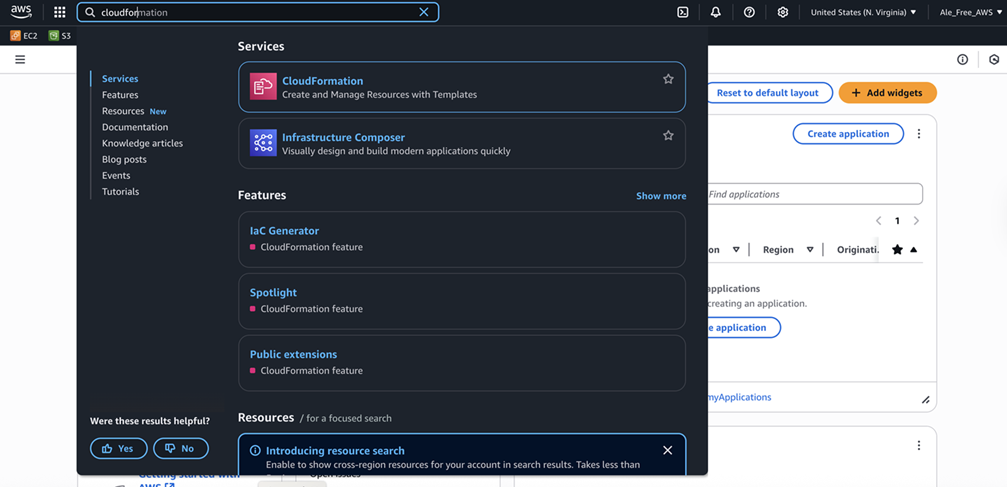Click into the cloudformation search box
This screenshot has height=487, width=1007.
tap(258, 12)
